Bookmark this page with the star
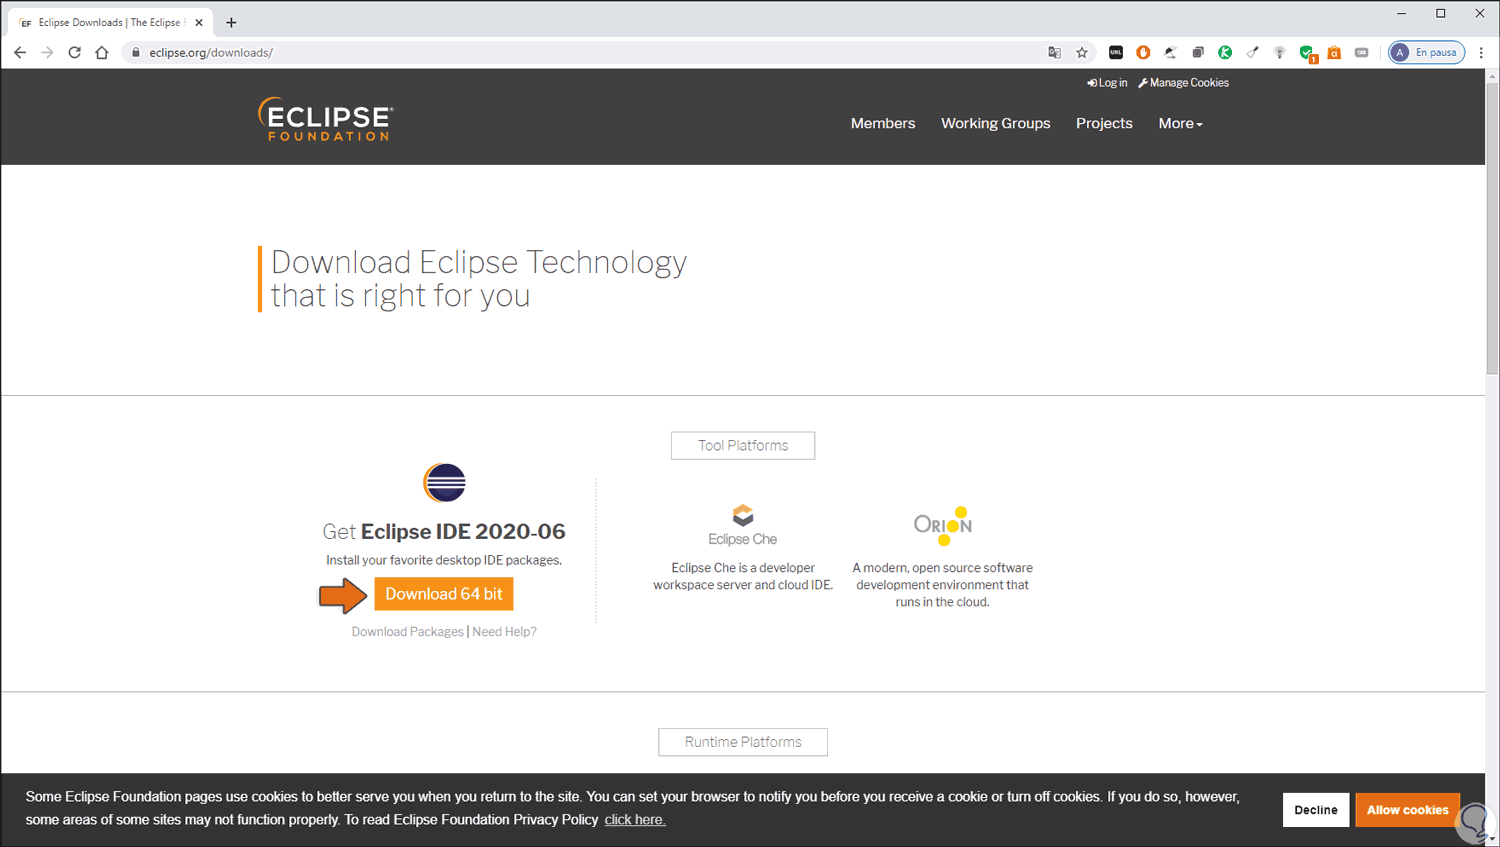The height and width of the screenshot is (847, 1500). tap(1082, 52)
